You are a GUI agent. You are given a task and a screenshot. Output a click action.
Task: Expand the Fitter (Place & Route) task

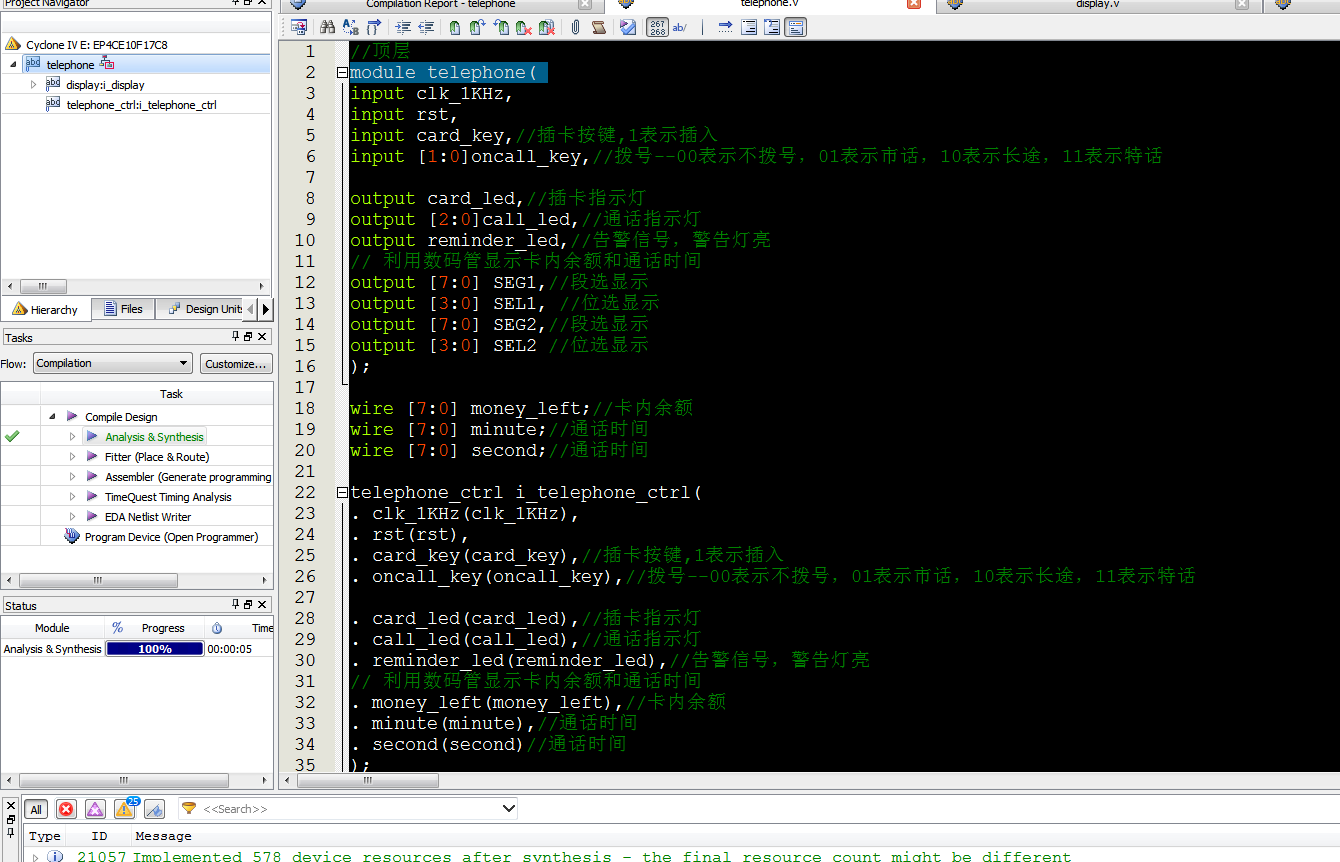[x=72, y=456]
